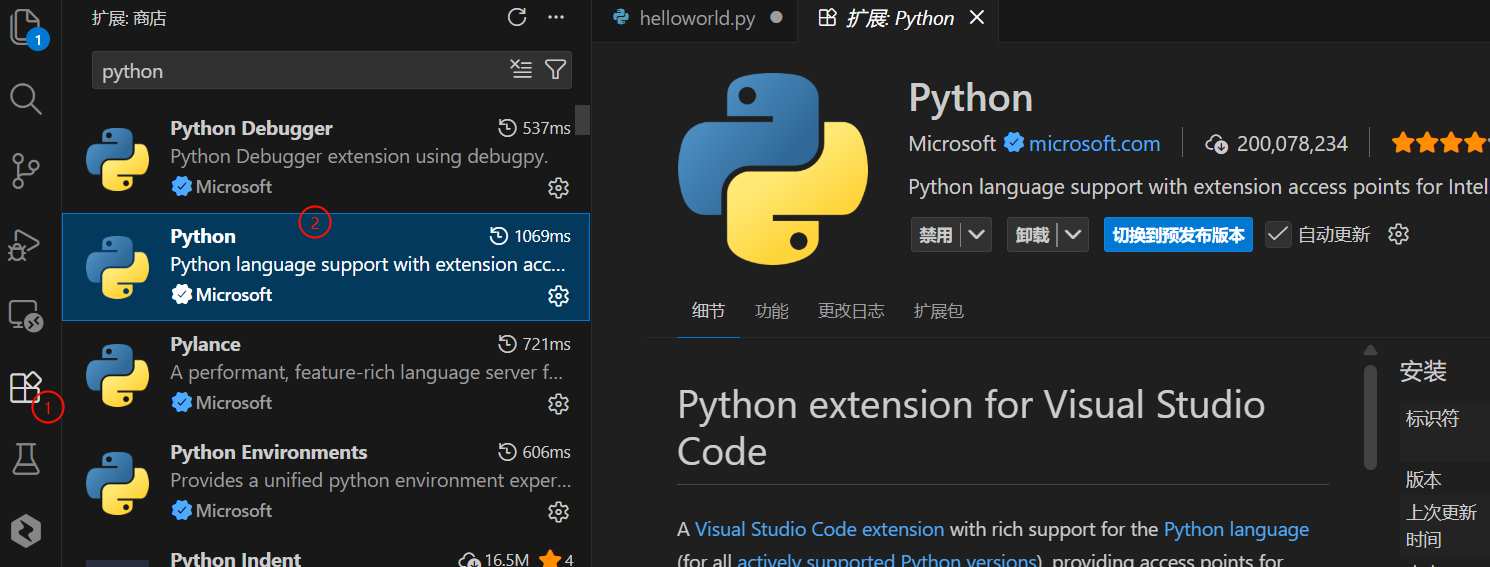Click the 版本 label
This screenshot has height=567, width=1490.
1423,479
